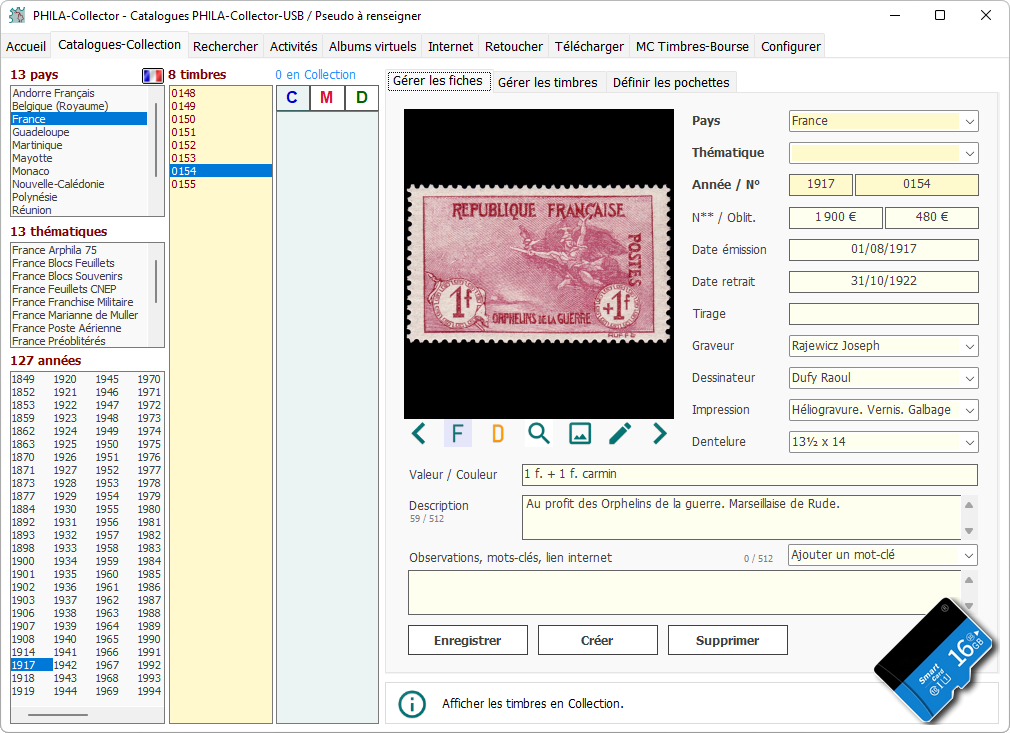Go to the previous stamp arrow

click(x=419, y=433)
